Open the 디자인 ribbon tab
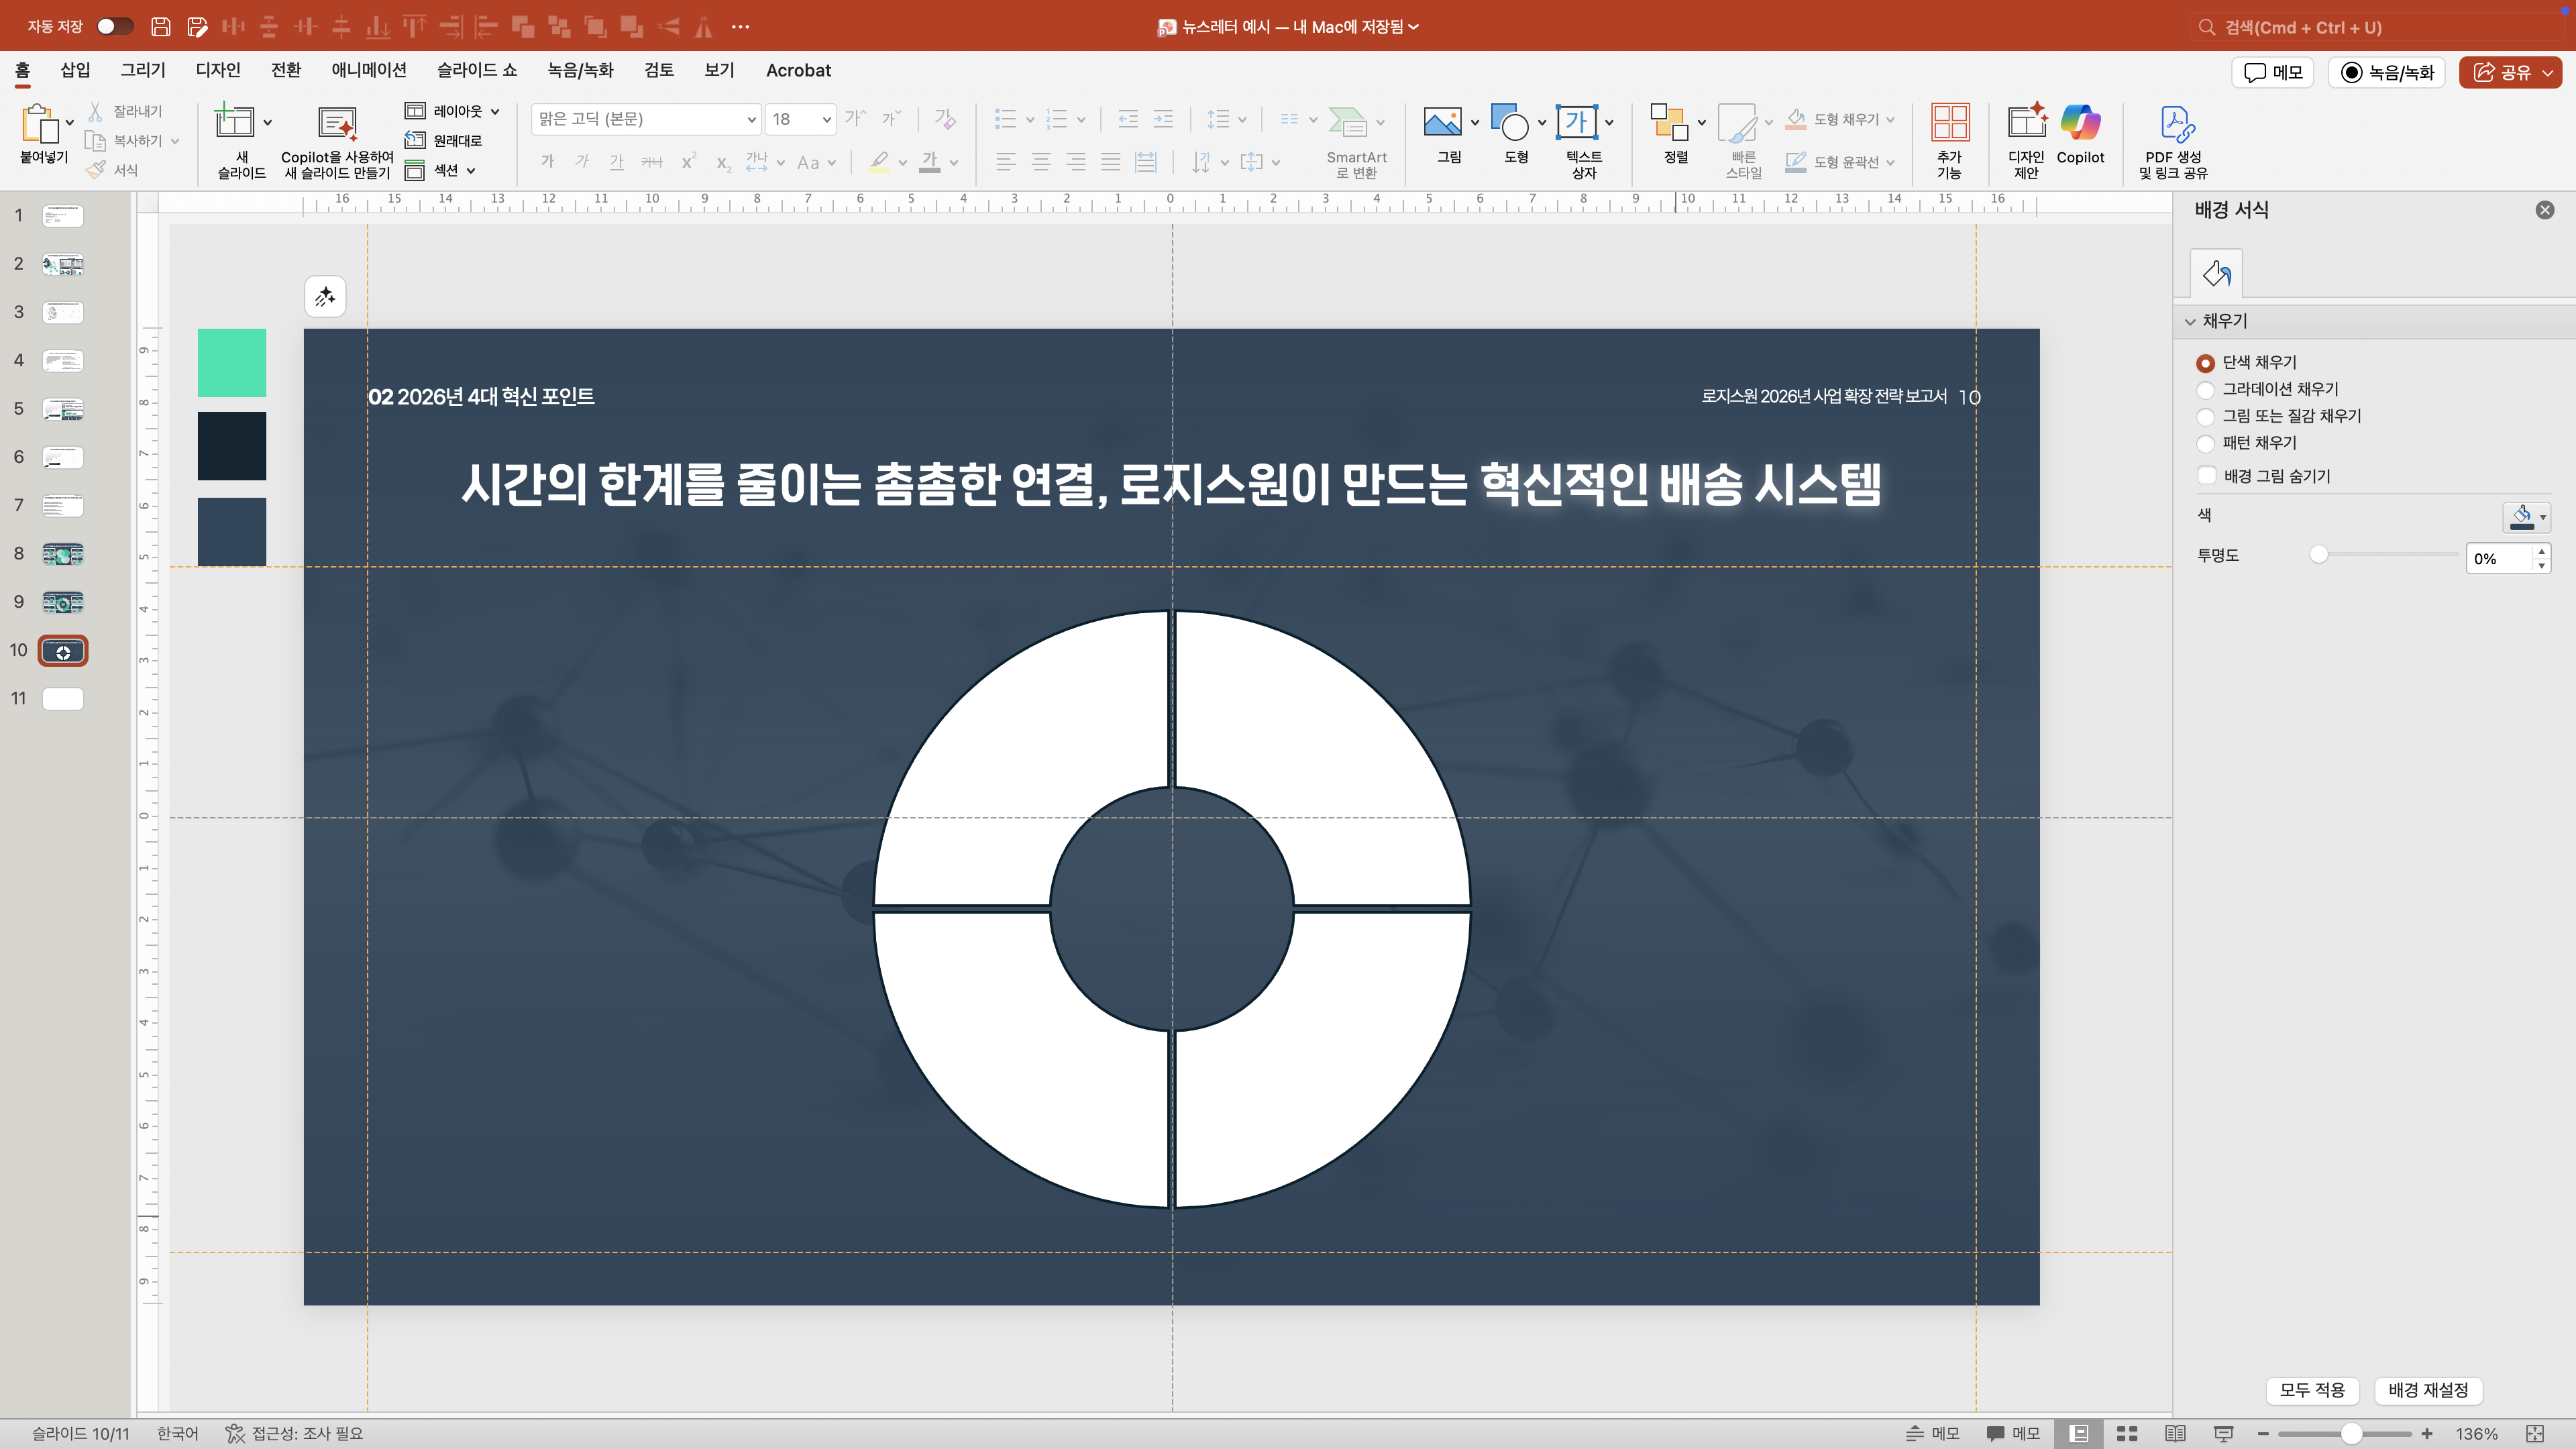Screen dimensions: 2576x1449 218,70
